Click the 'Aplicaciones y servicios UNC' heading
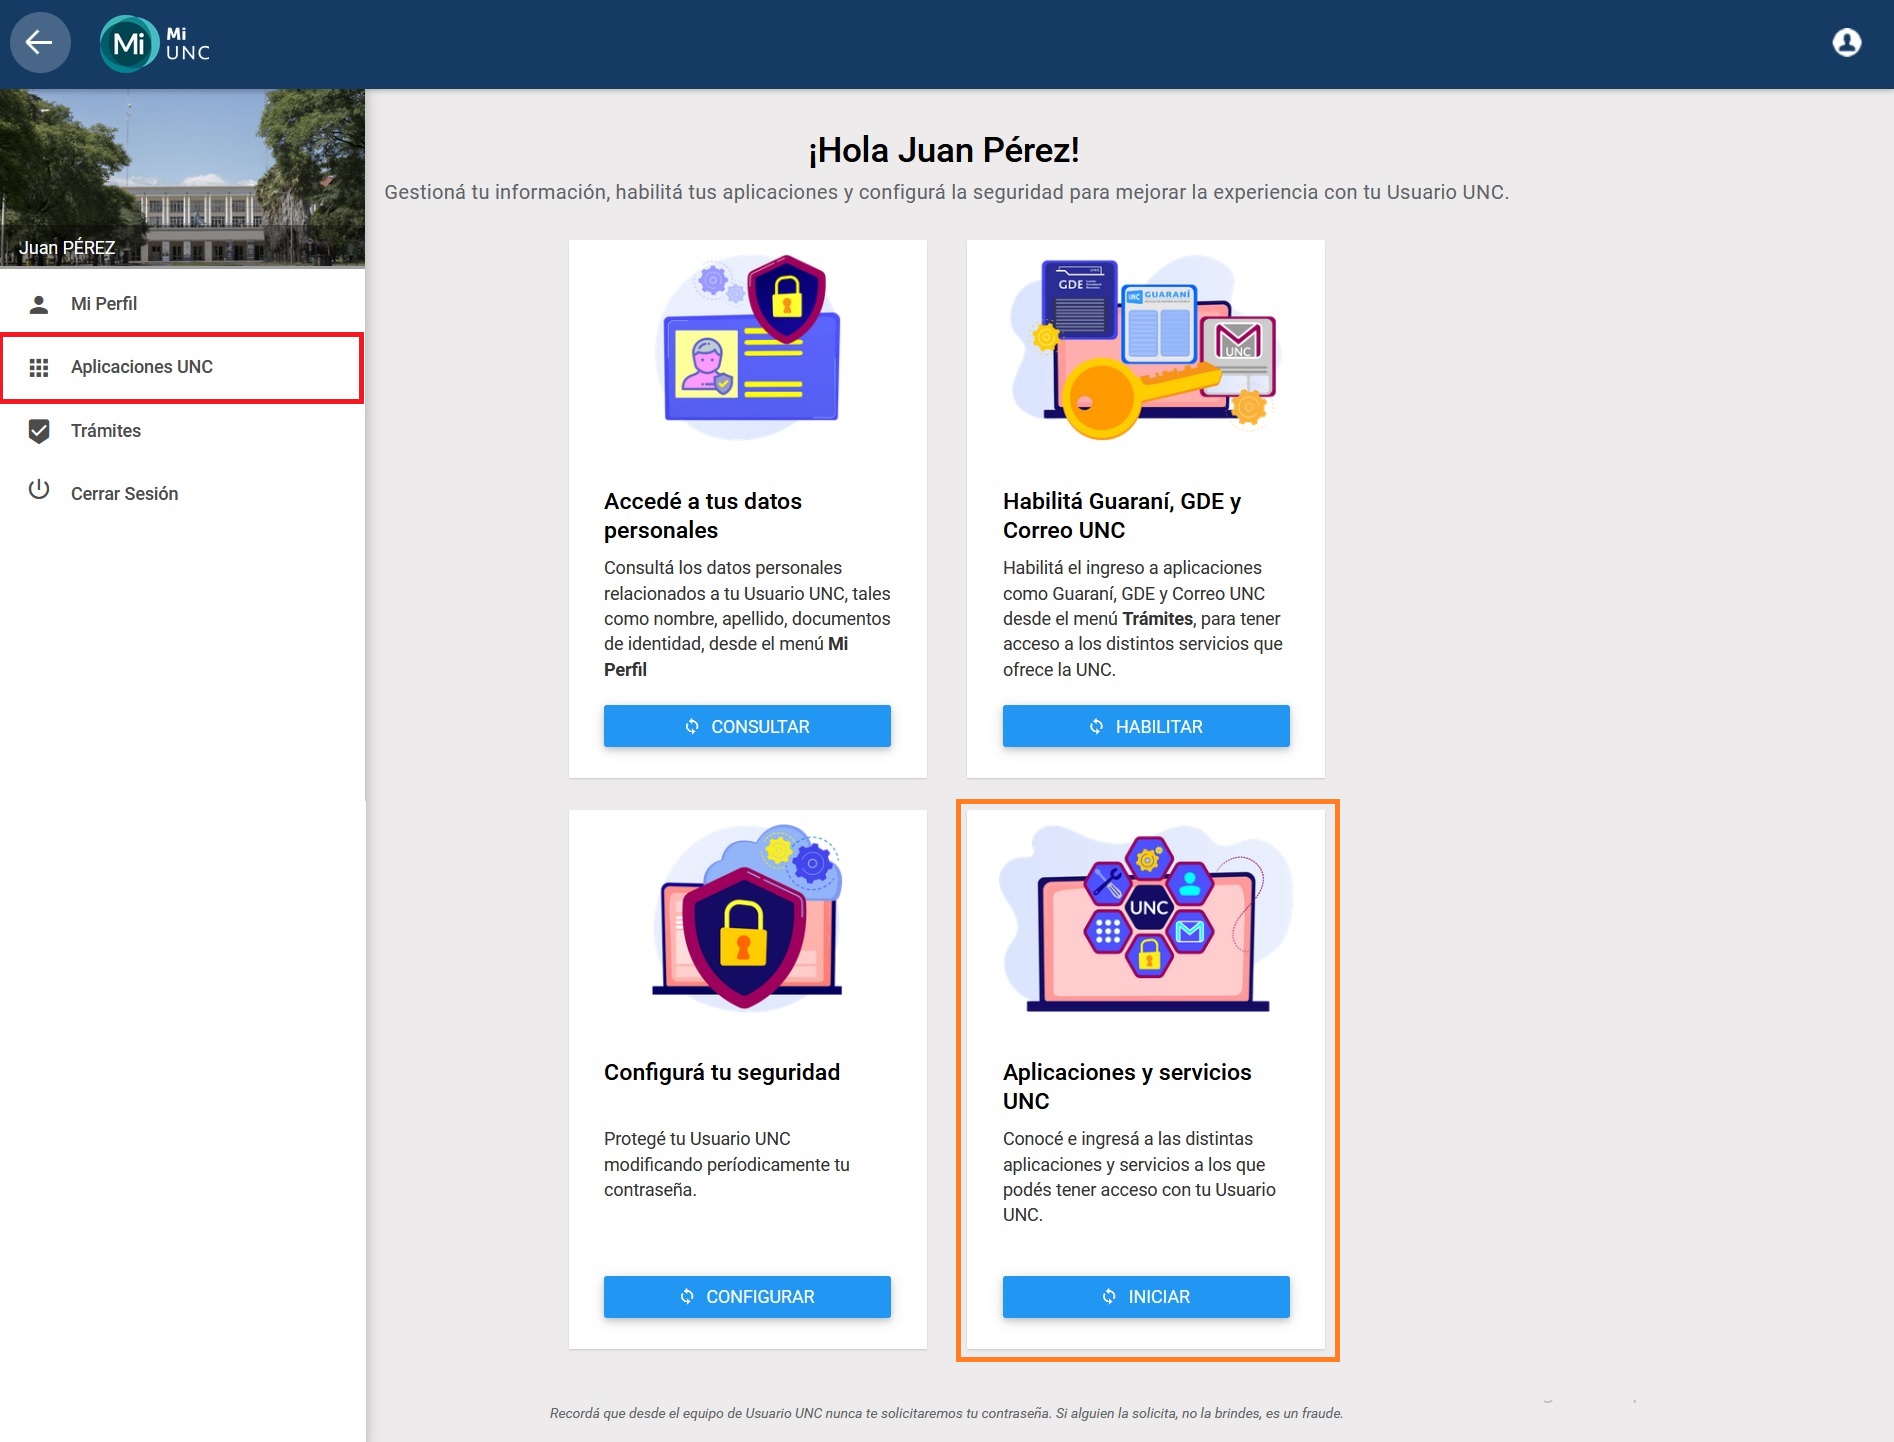Viewport: 1894px width, 1442px height. (1127, 1086)
